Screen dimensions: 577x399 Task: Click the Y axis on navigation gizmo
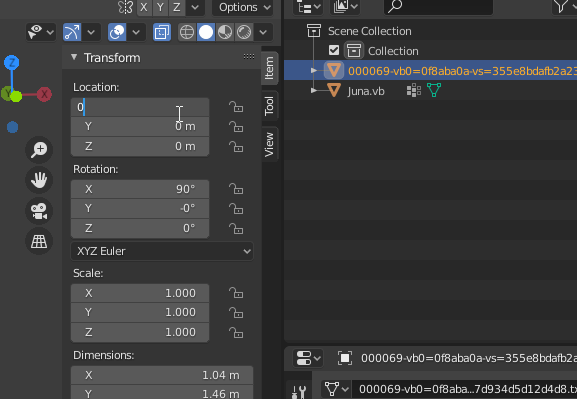tap(8, 93)
